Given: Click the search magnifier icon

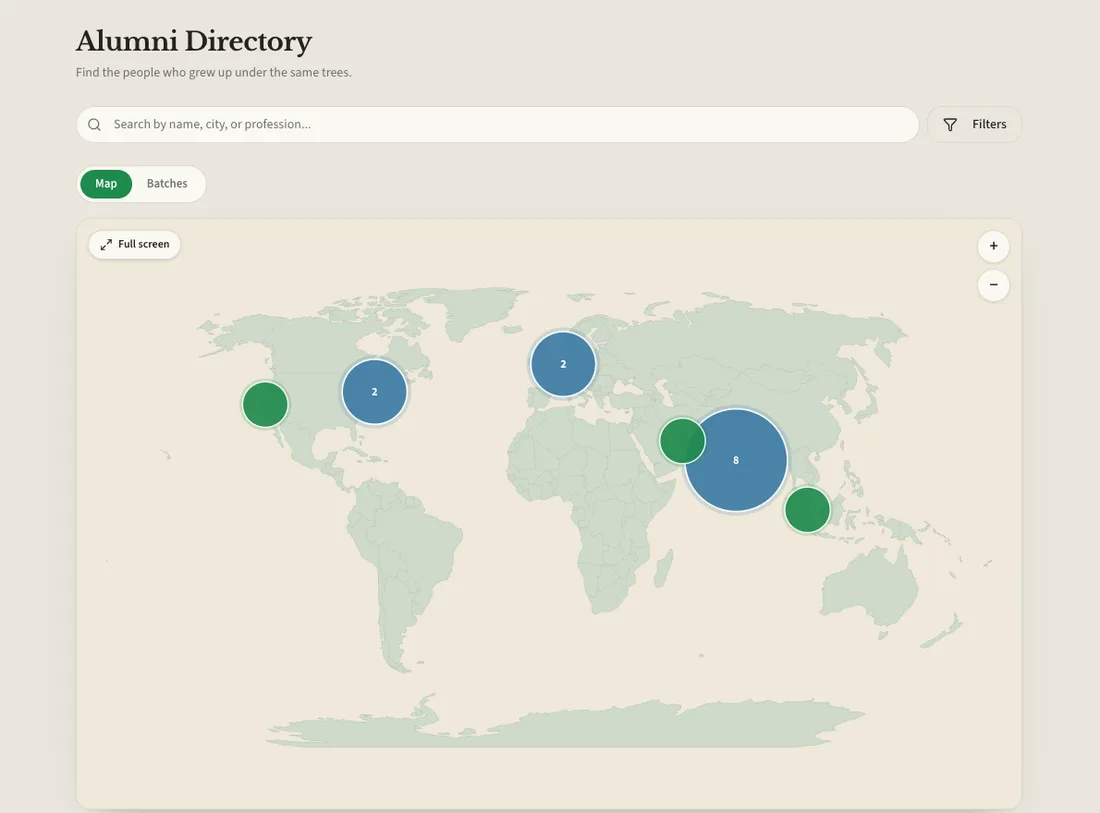Looking at the screenshot, I should tap(94, 125).
